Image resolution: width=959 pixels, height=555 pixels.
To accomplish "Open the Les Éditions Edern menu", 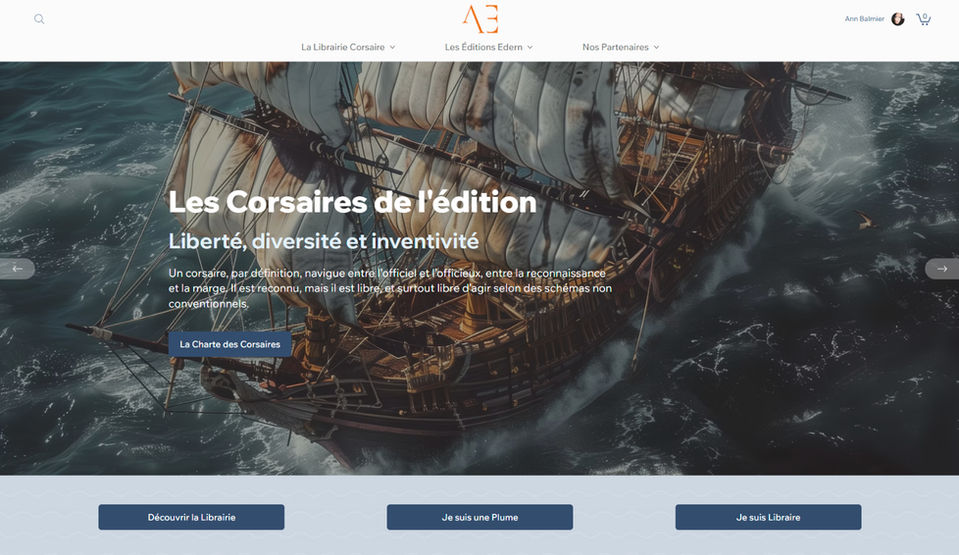I will 483,47.
